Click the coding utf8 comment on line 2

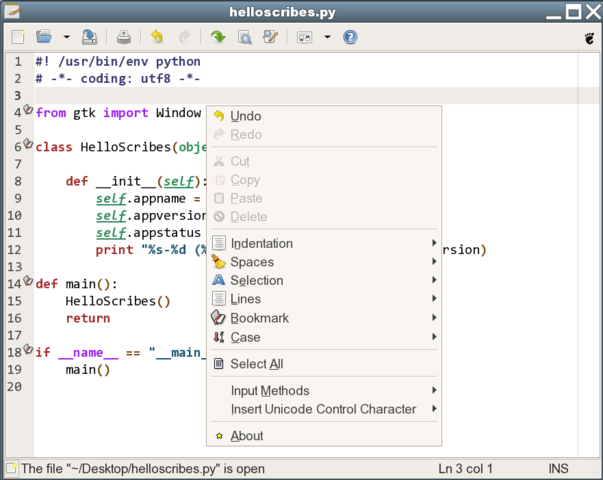coord(118,79)
